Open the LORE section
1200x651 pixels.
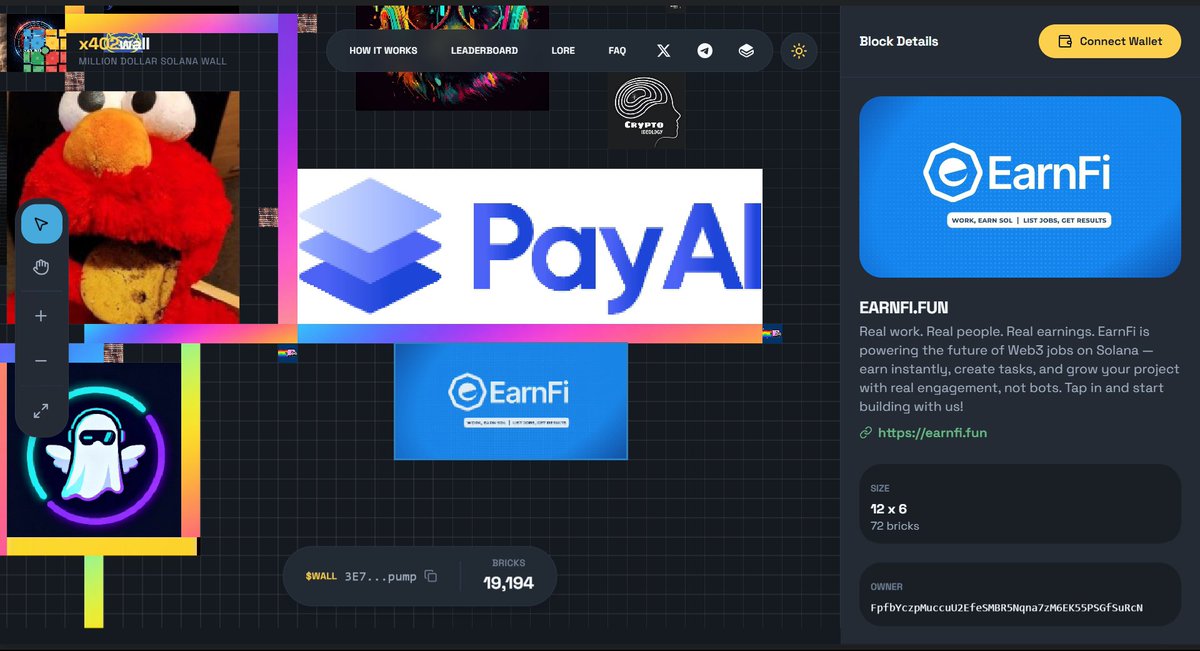click(563, 51)
